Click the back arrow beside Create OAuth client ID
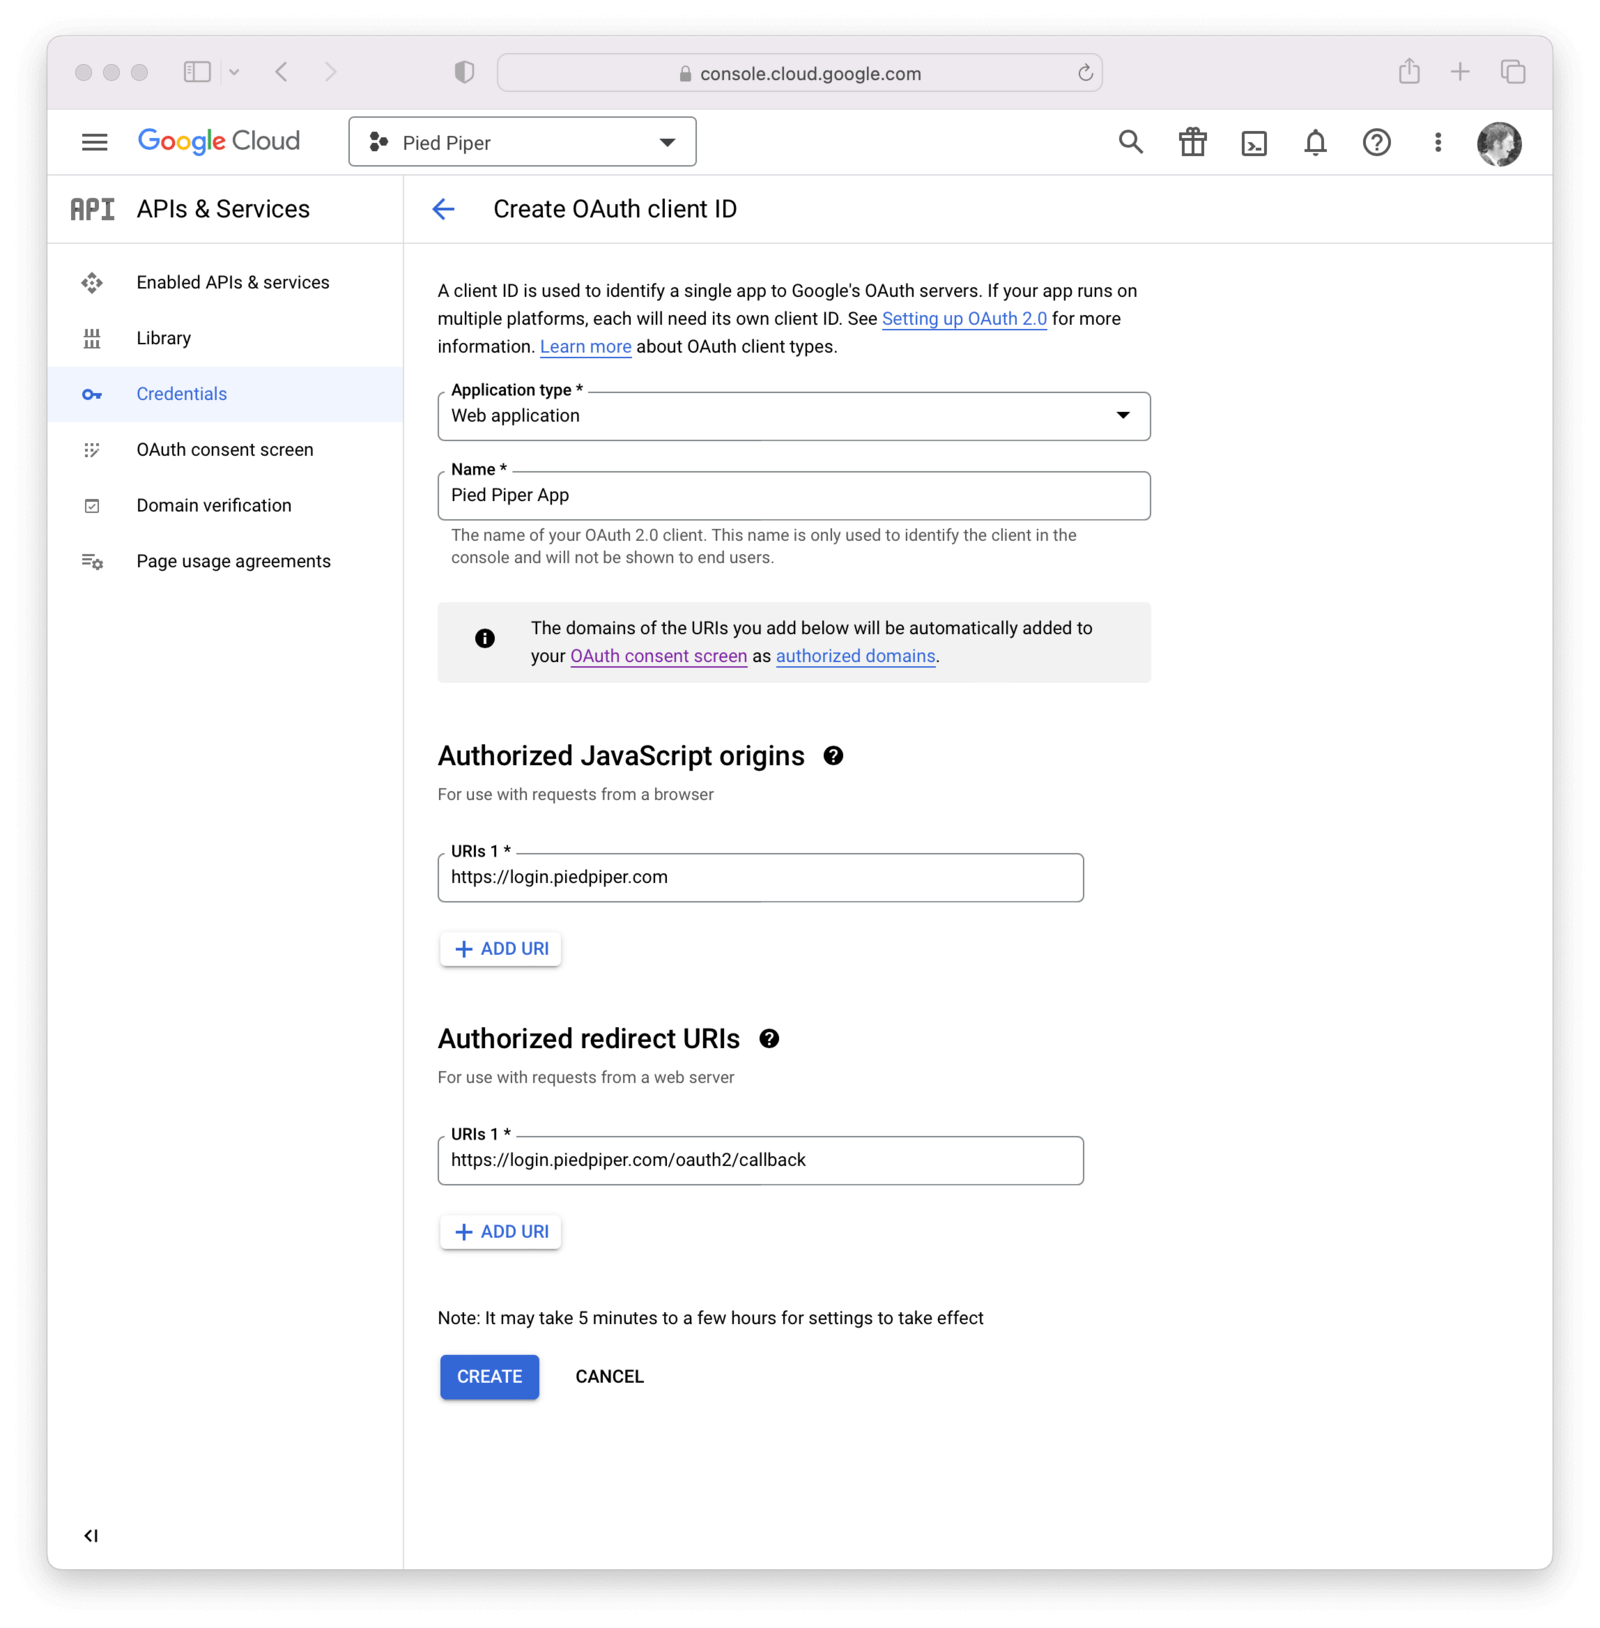Viewport: 1600px width, 1628px height. (x=443, y=209)
